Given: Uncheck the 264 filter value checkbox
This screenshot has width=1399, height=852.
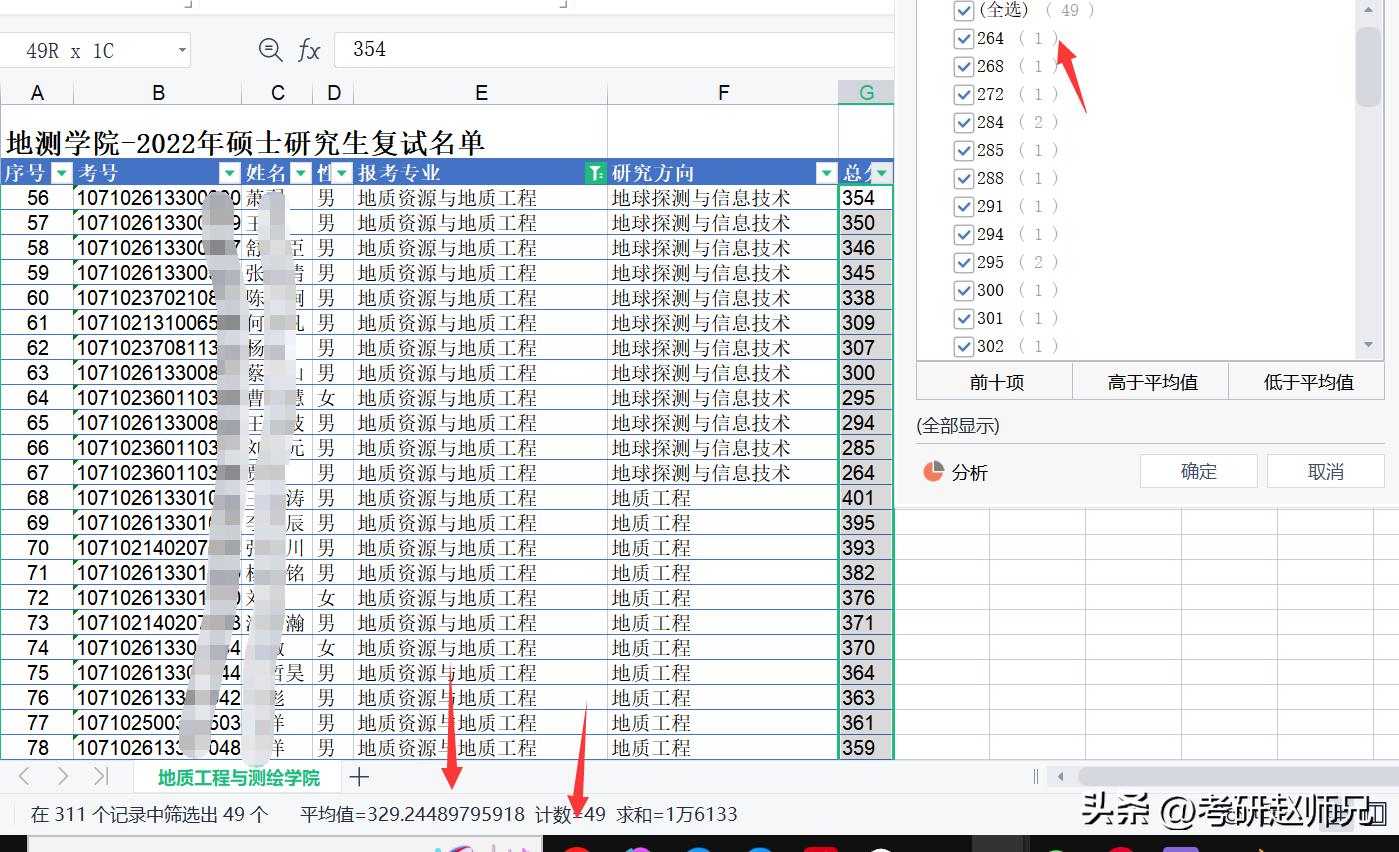Looking at the screenshot, I should coord(964,39).
